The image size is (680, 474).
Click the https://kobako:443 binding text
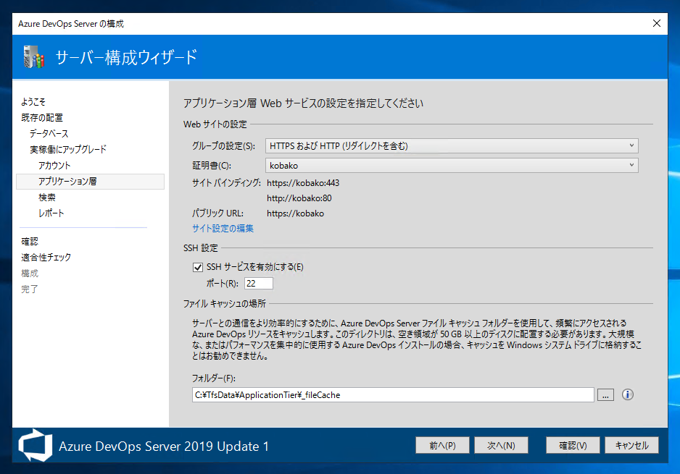point(303,183)
